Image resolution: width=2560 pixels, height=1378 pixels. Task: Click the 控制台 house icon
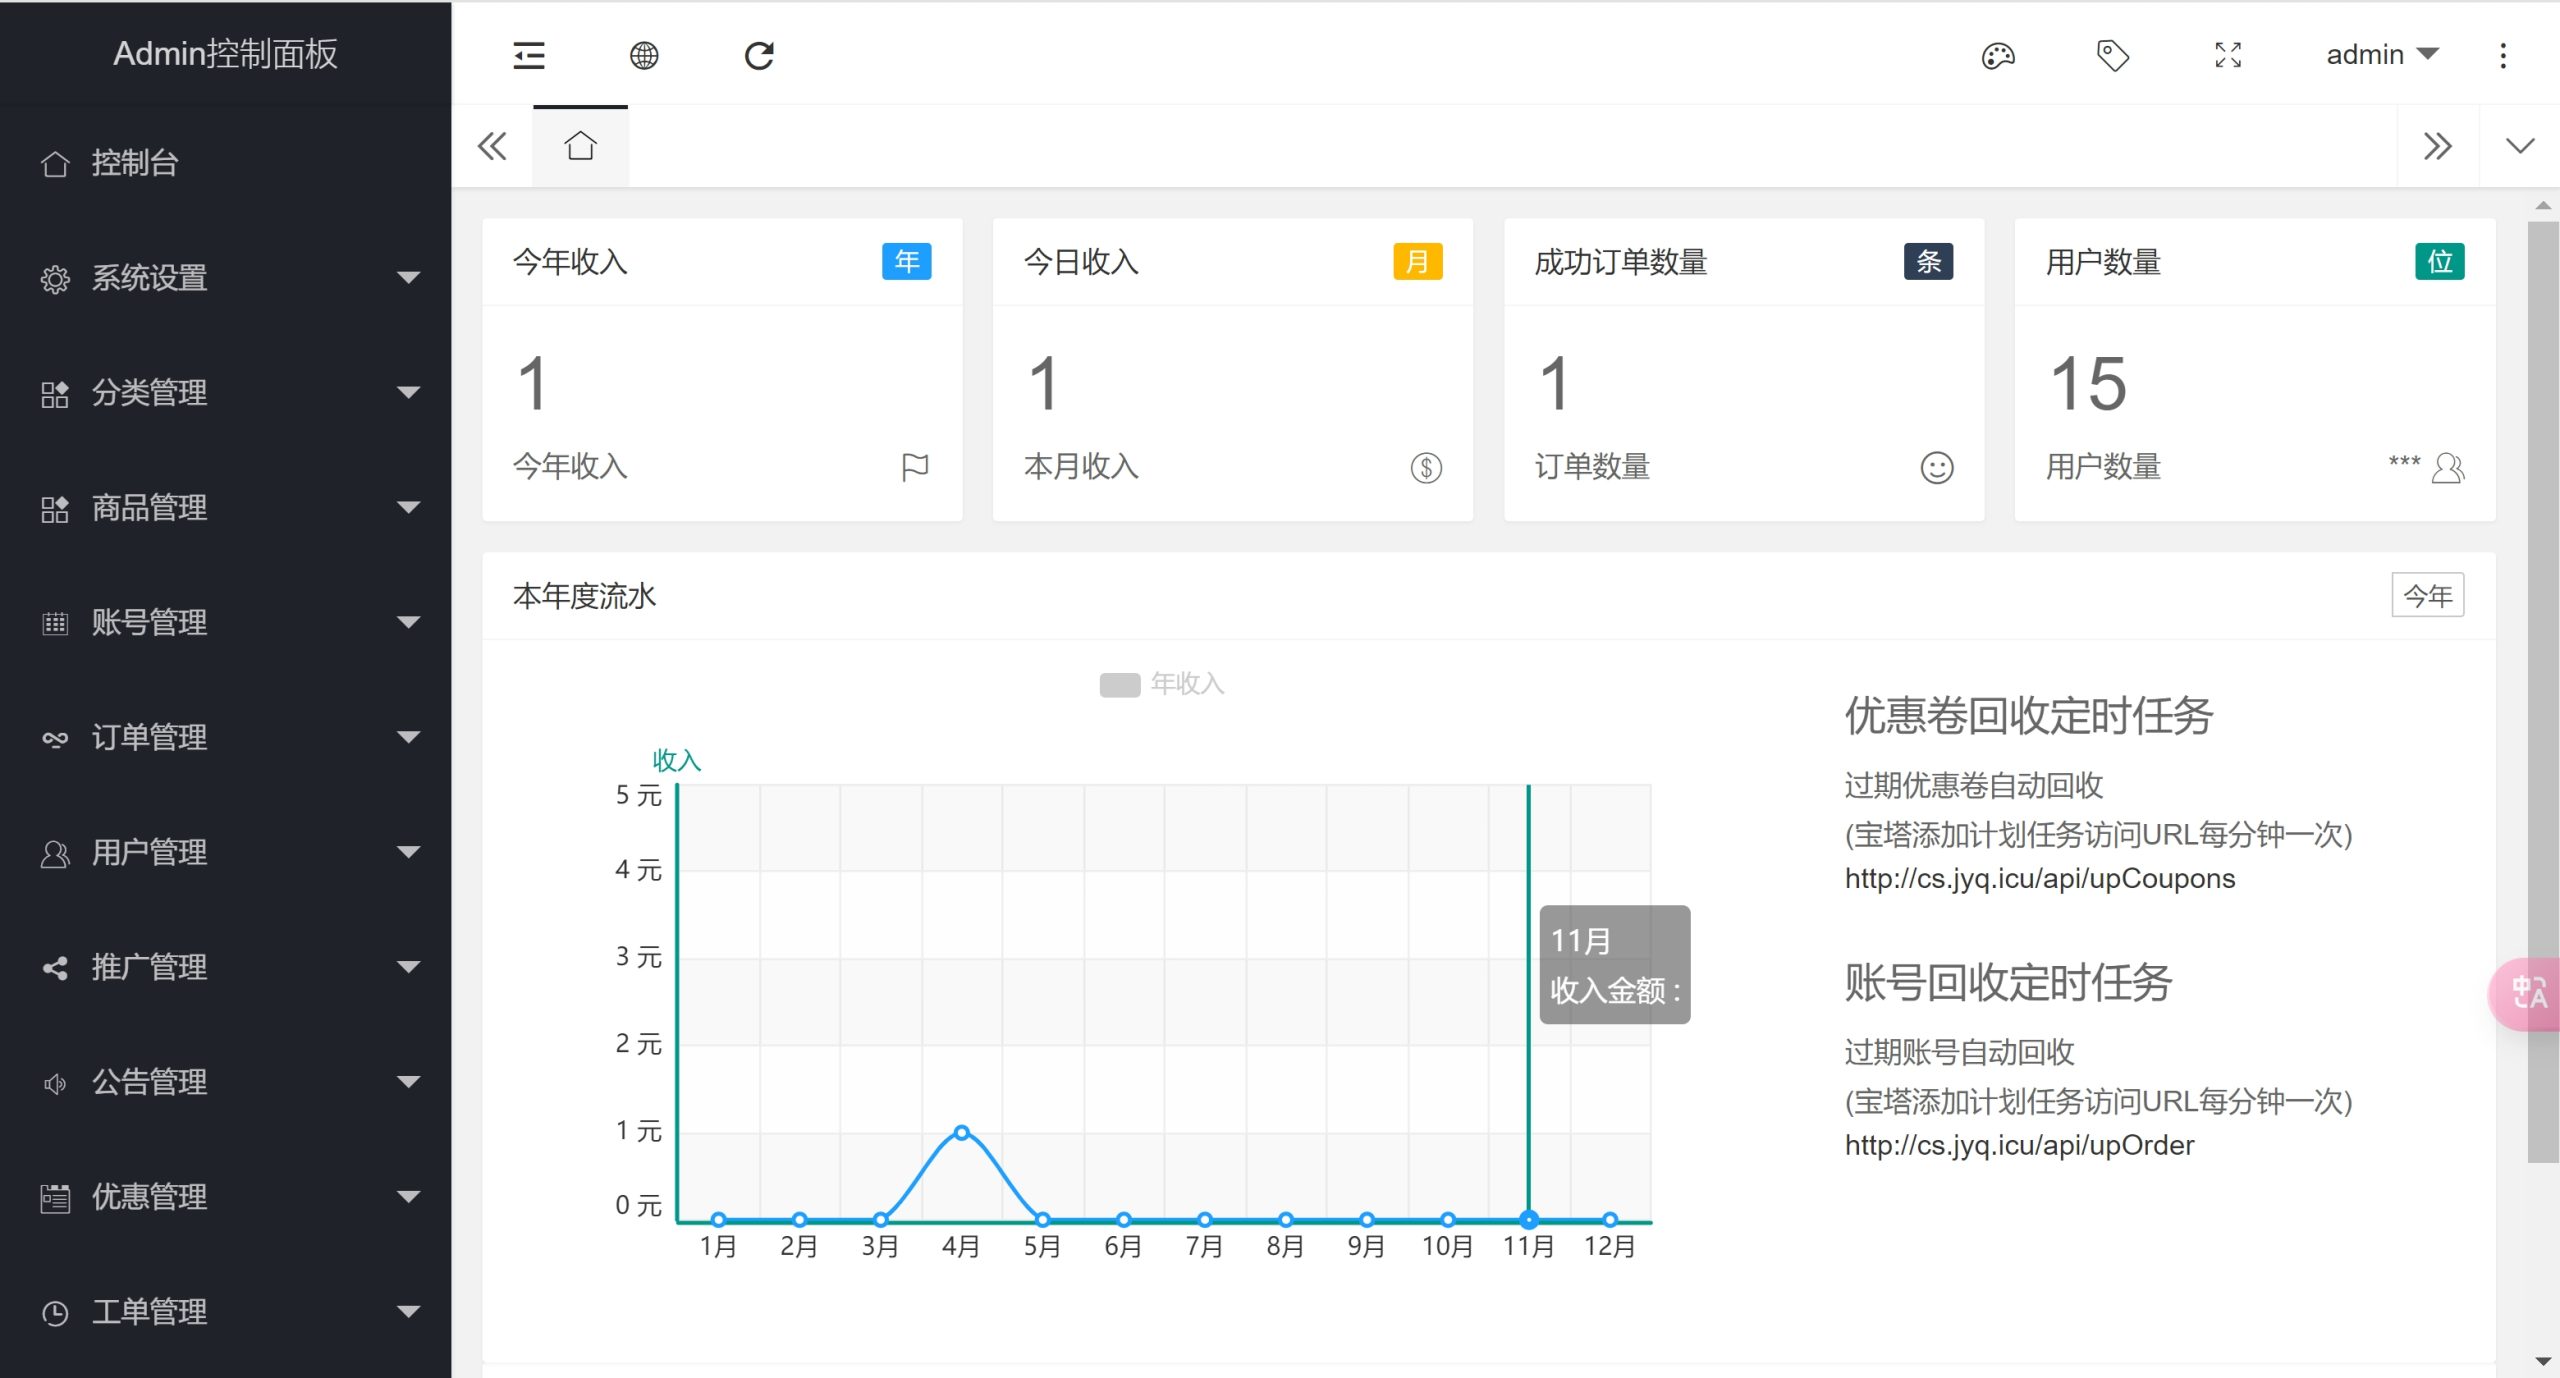[x=55, y=163]
